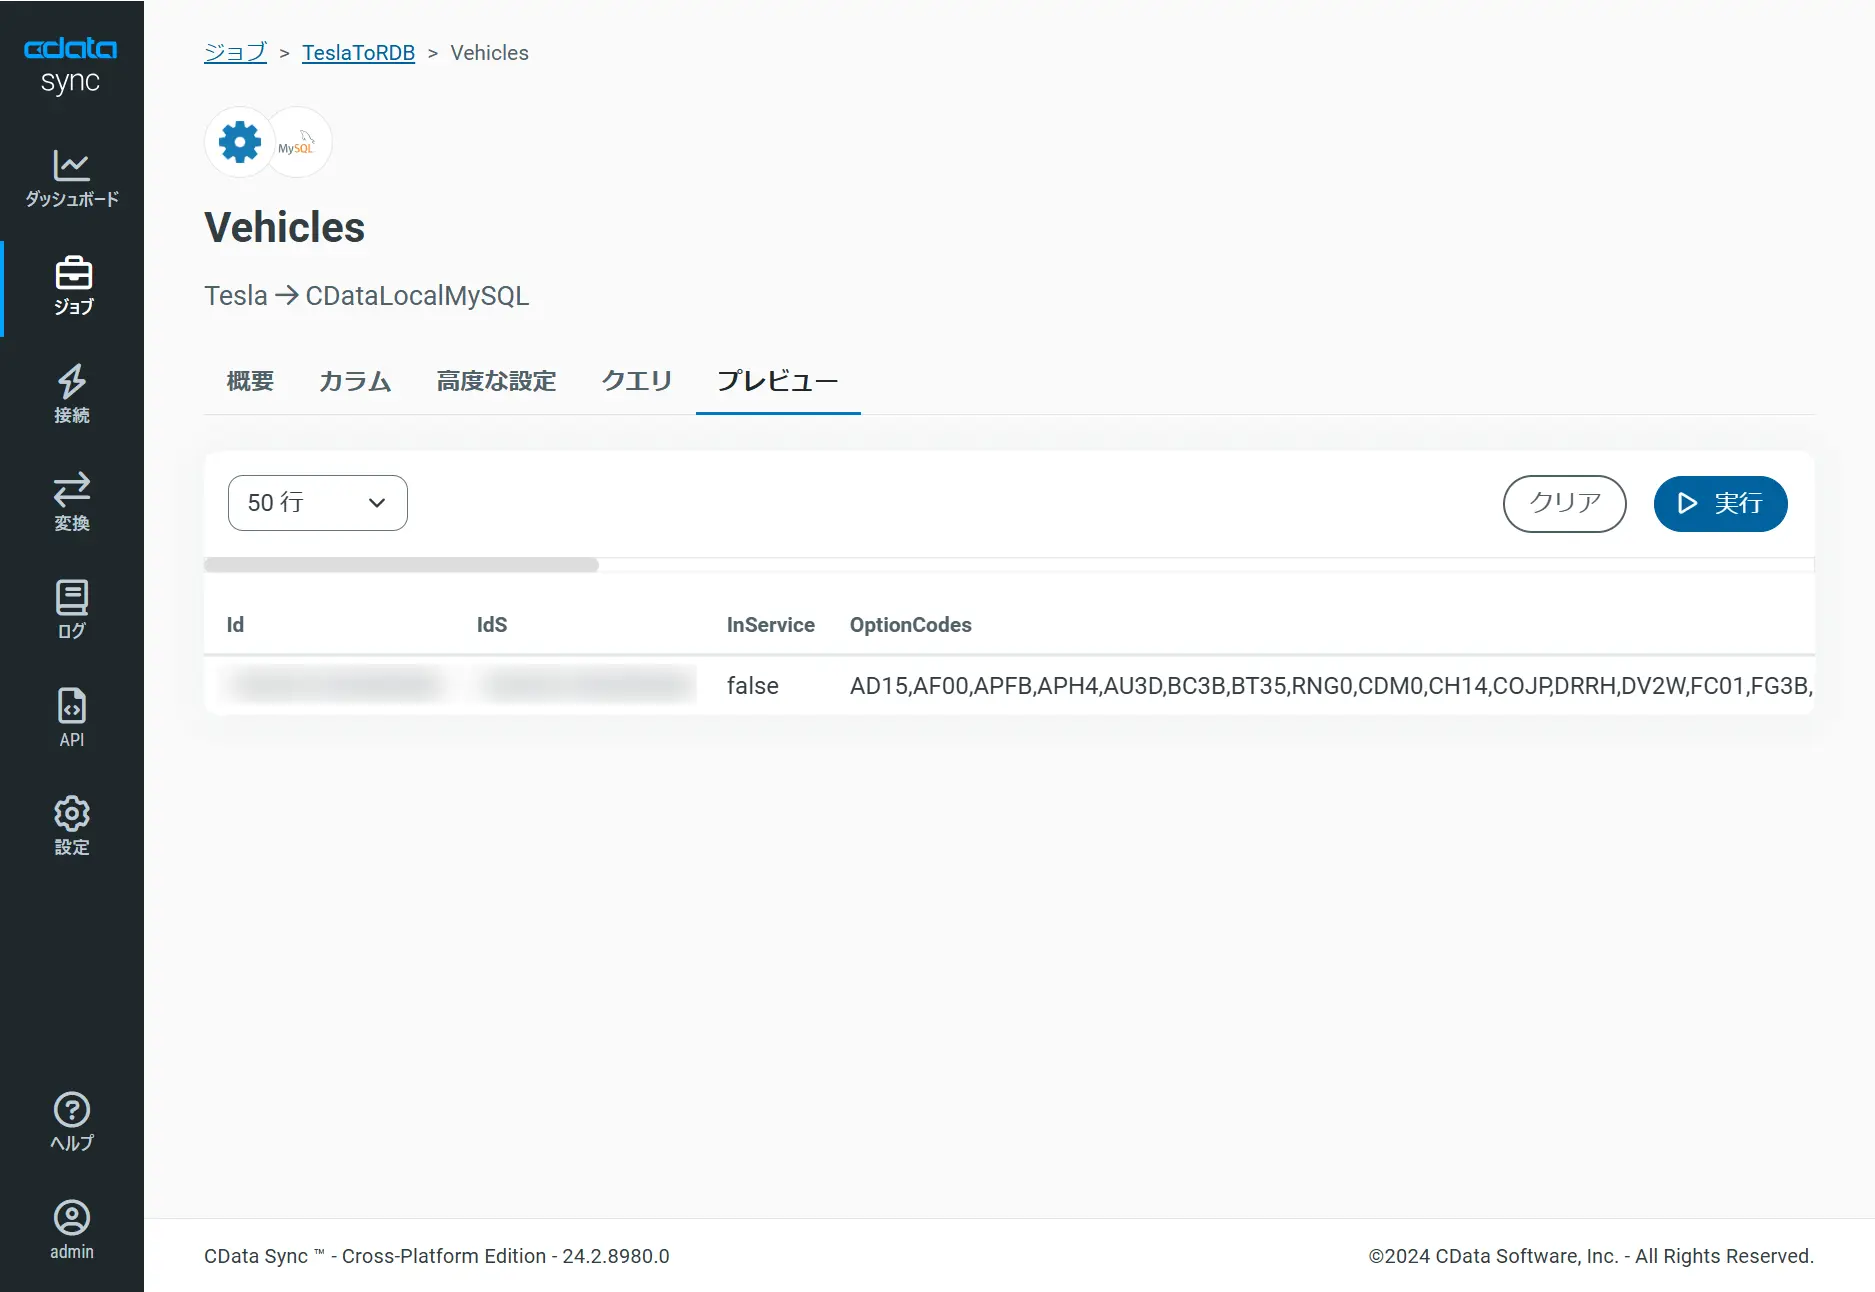Click the blurred Id cell value
The image size is (1875, 1292).
(x=335, y=685)
